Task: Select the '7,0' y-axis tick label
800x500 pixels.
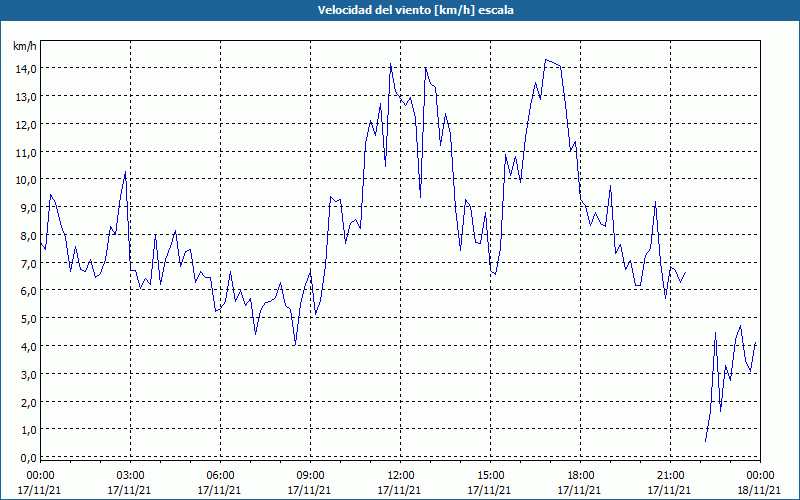Action: 27,263
